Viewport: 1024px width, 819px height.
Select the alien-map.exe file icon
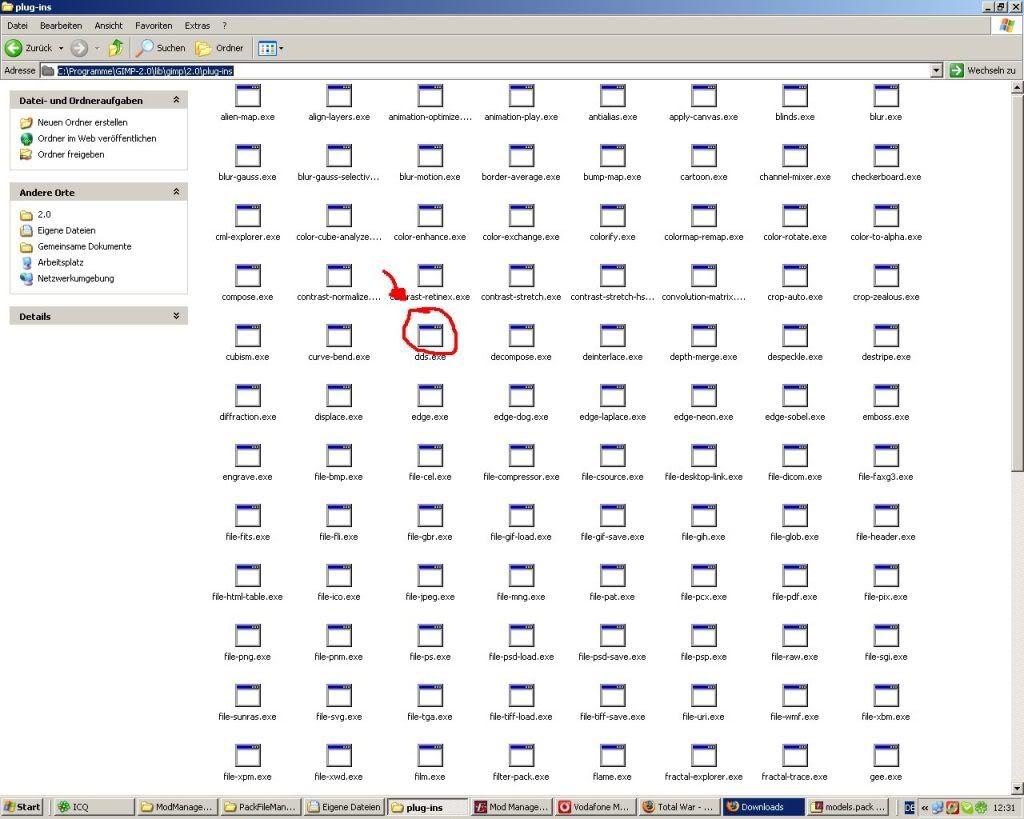(x=247, y=96)
